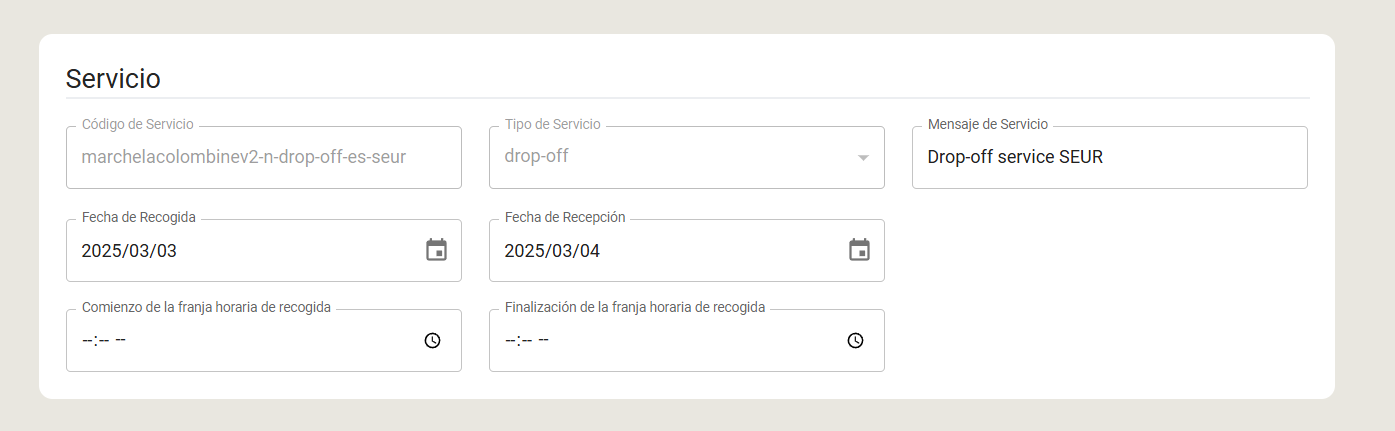The width and height of the screenshot is (1395, 431).
Task: Click the Mensaje de Servicio label
Action: [x=988, y=124]
